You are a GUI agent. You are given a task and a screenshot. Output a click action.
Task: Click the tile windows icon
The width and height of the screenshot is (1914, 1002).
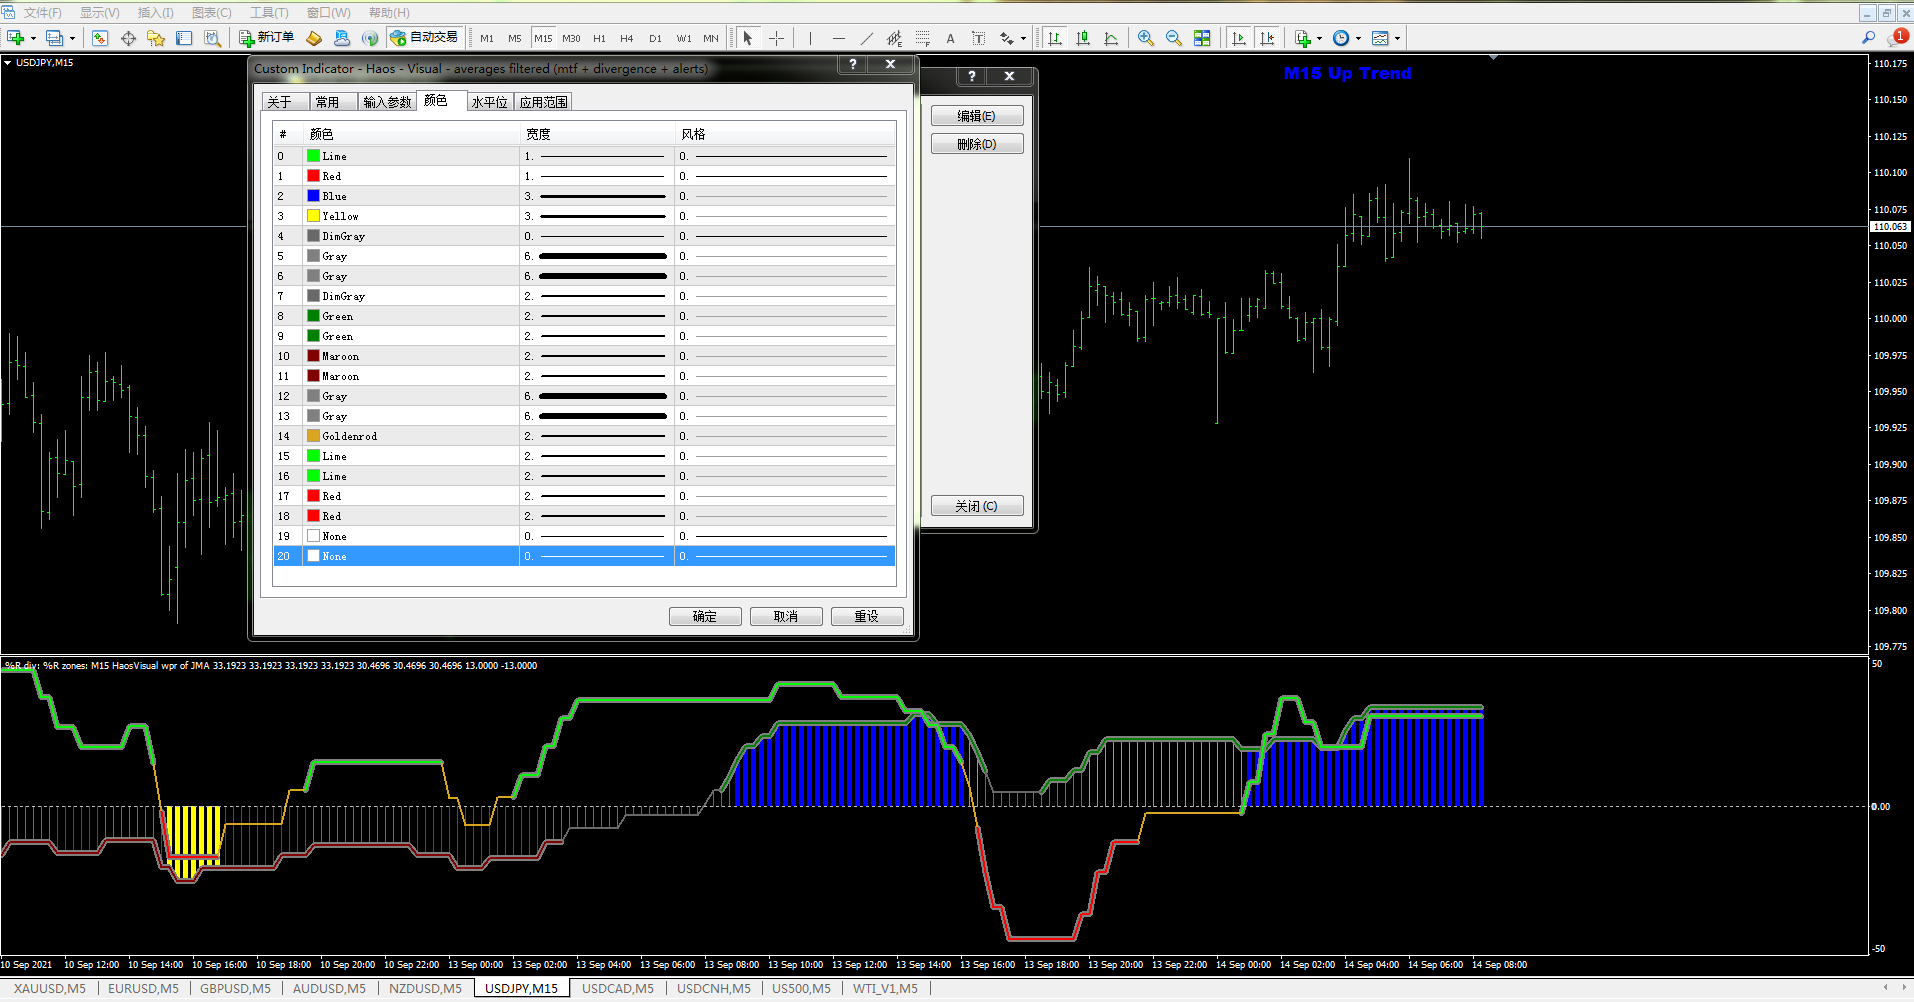coord(1202,38)
